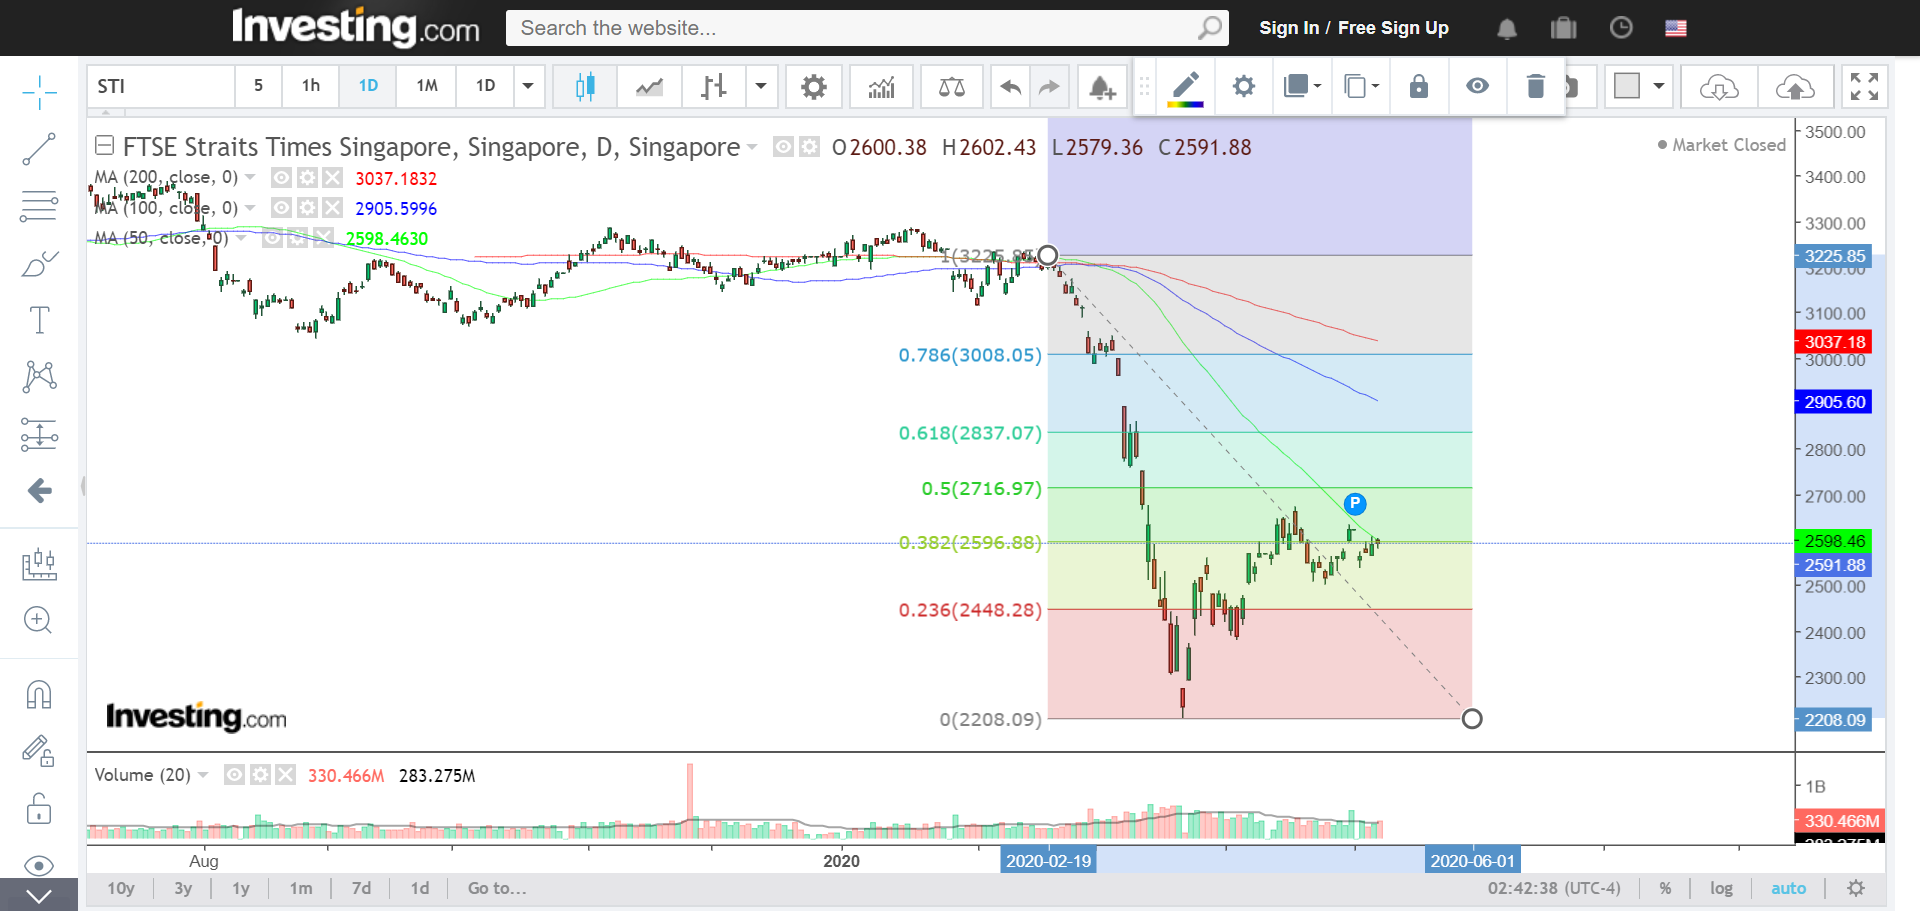Select the Text annotation tool
Image resolution: width=1920 pixels, height=911 pixels.
tap(39, 320)
